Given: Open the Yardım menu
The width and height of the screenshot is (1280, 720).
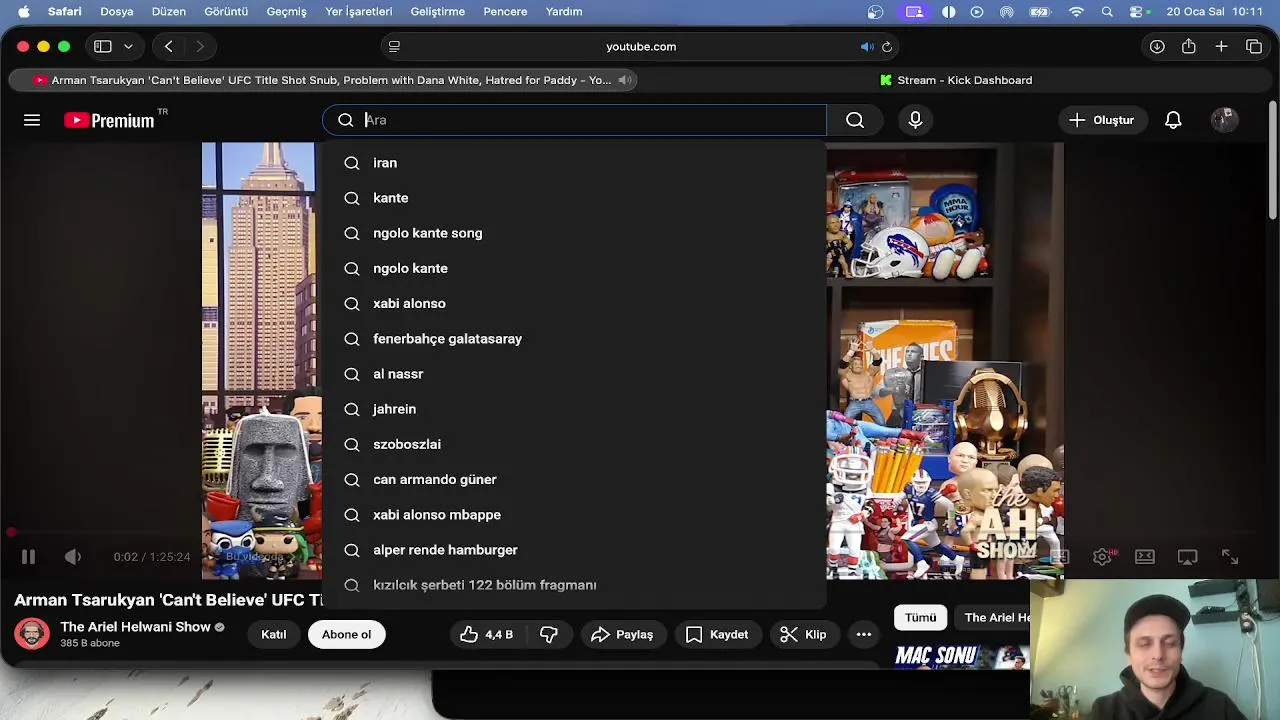Looking at the screenshot, I should tap(564, 11).
